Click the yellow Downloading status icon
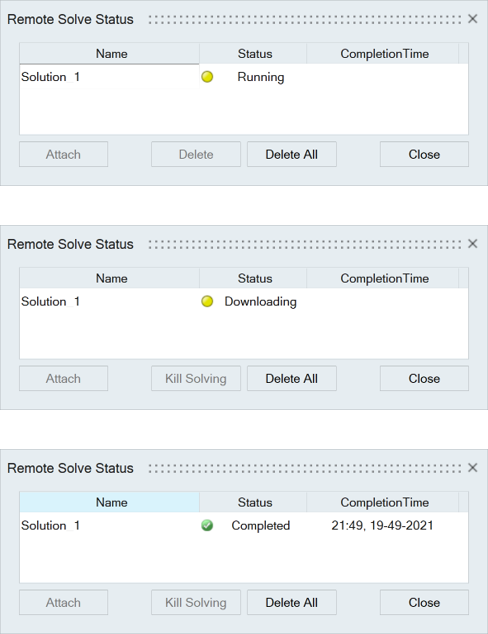This screenshot has height=634, width=488. point(207,301)
